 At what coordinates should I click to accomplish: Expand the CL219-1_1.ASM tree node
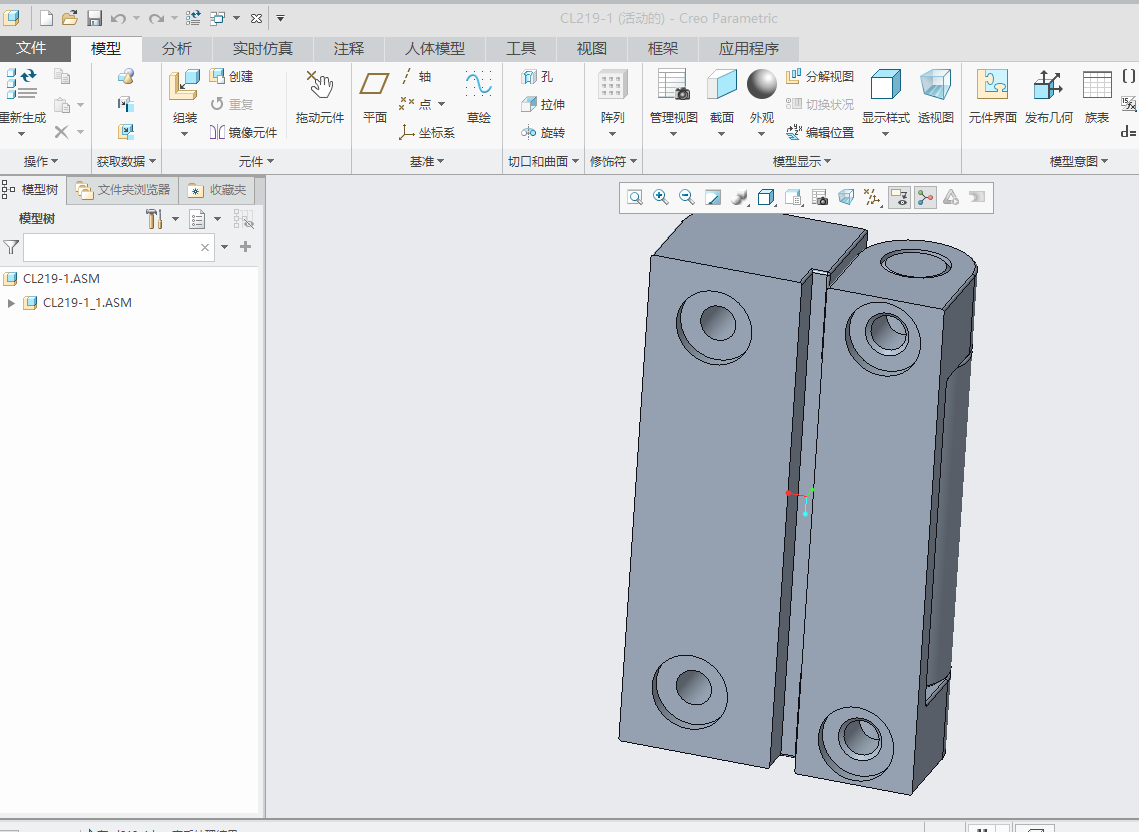click(x=11, y=303)
